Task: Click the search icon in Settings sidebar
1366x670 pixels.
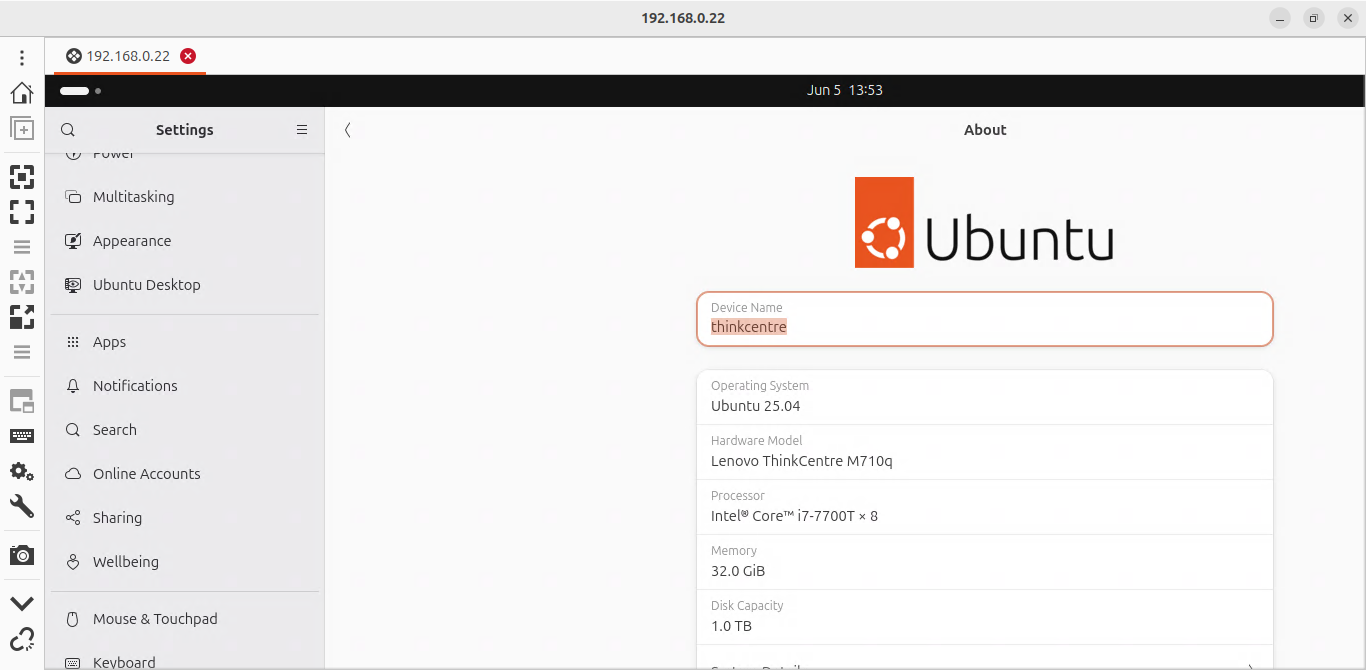Action: [x=67, y=130]
